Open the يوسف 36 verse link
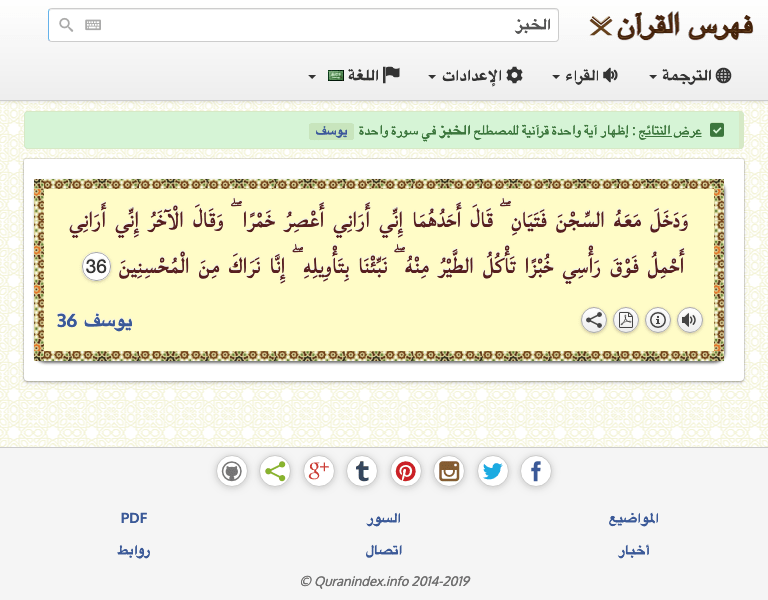The image size is (768, 600). click(x=95, y=321)
